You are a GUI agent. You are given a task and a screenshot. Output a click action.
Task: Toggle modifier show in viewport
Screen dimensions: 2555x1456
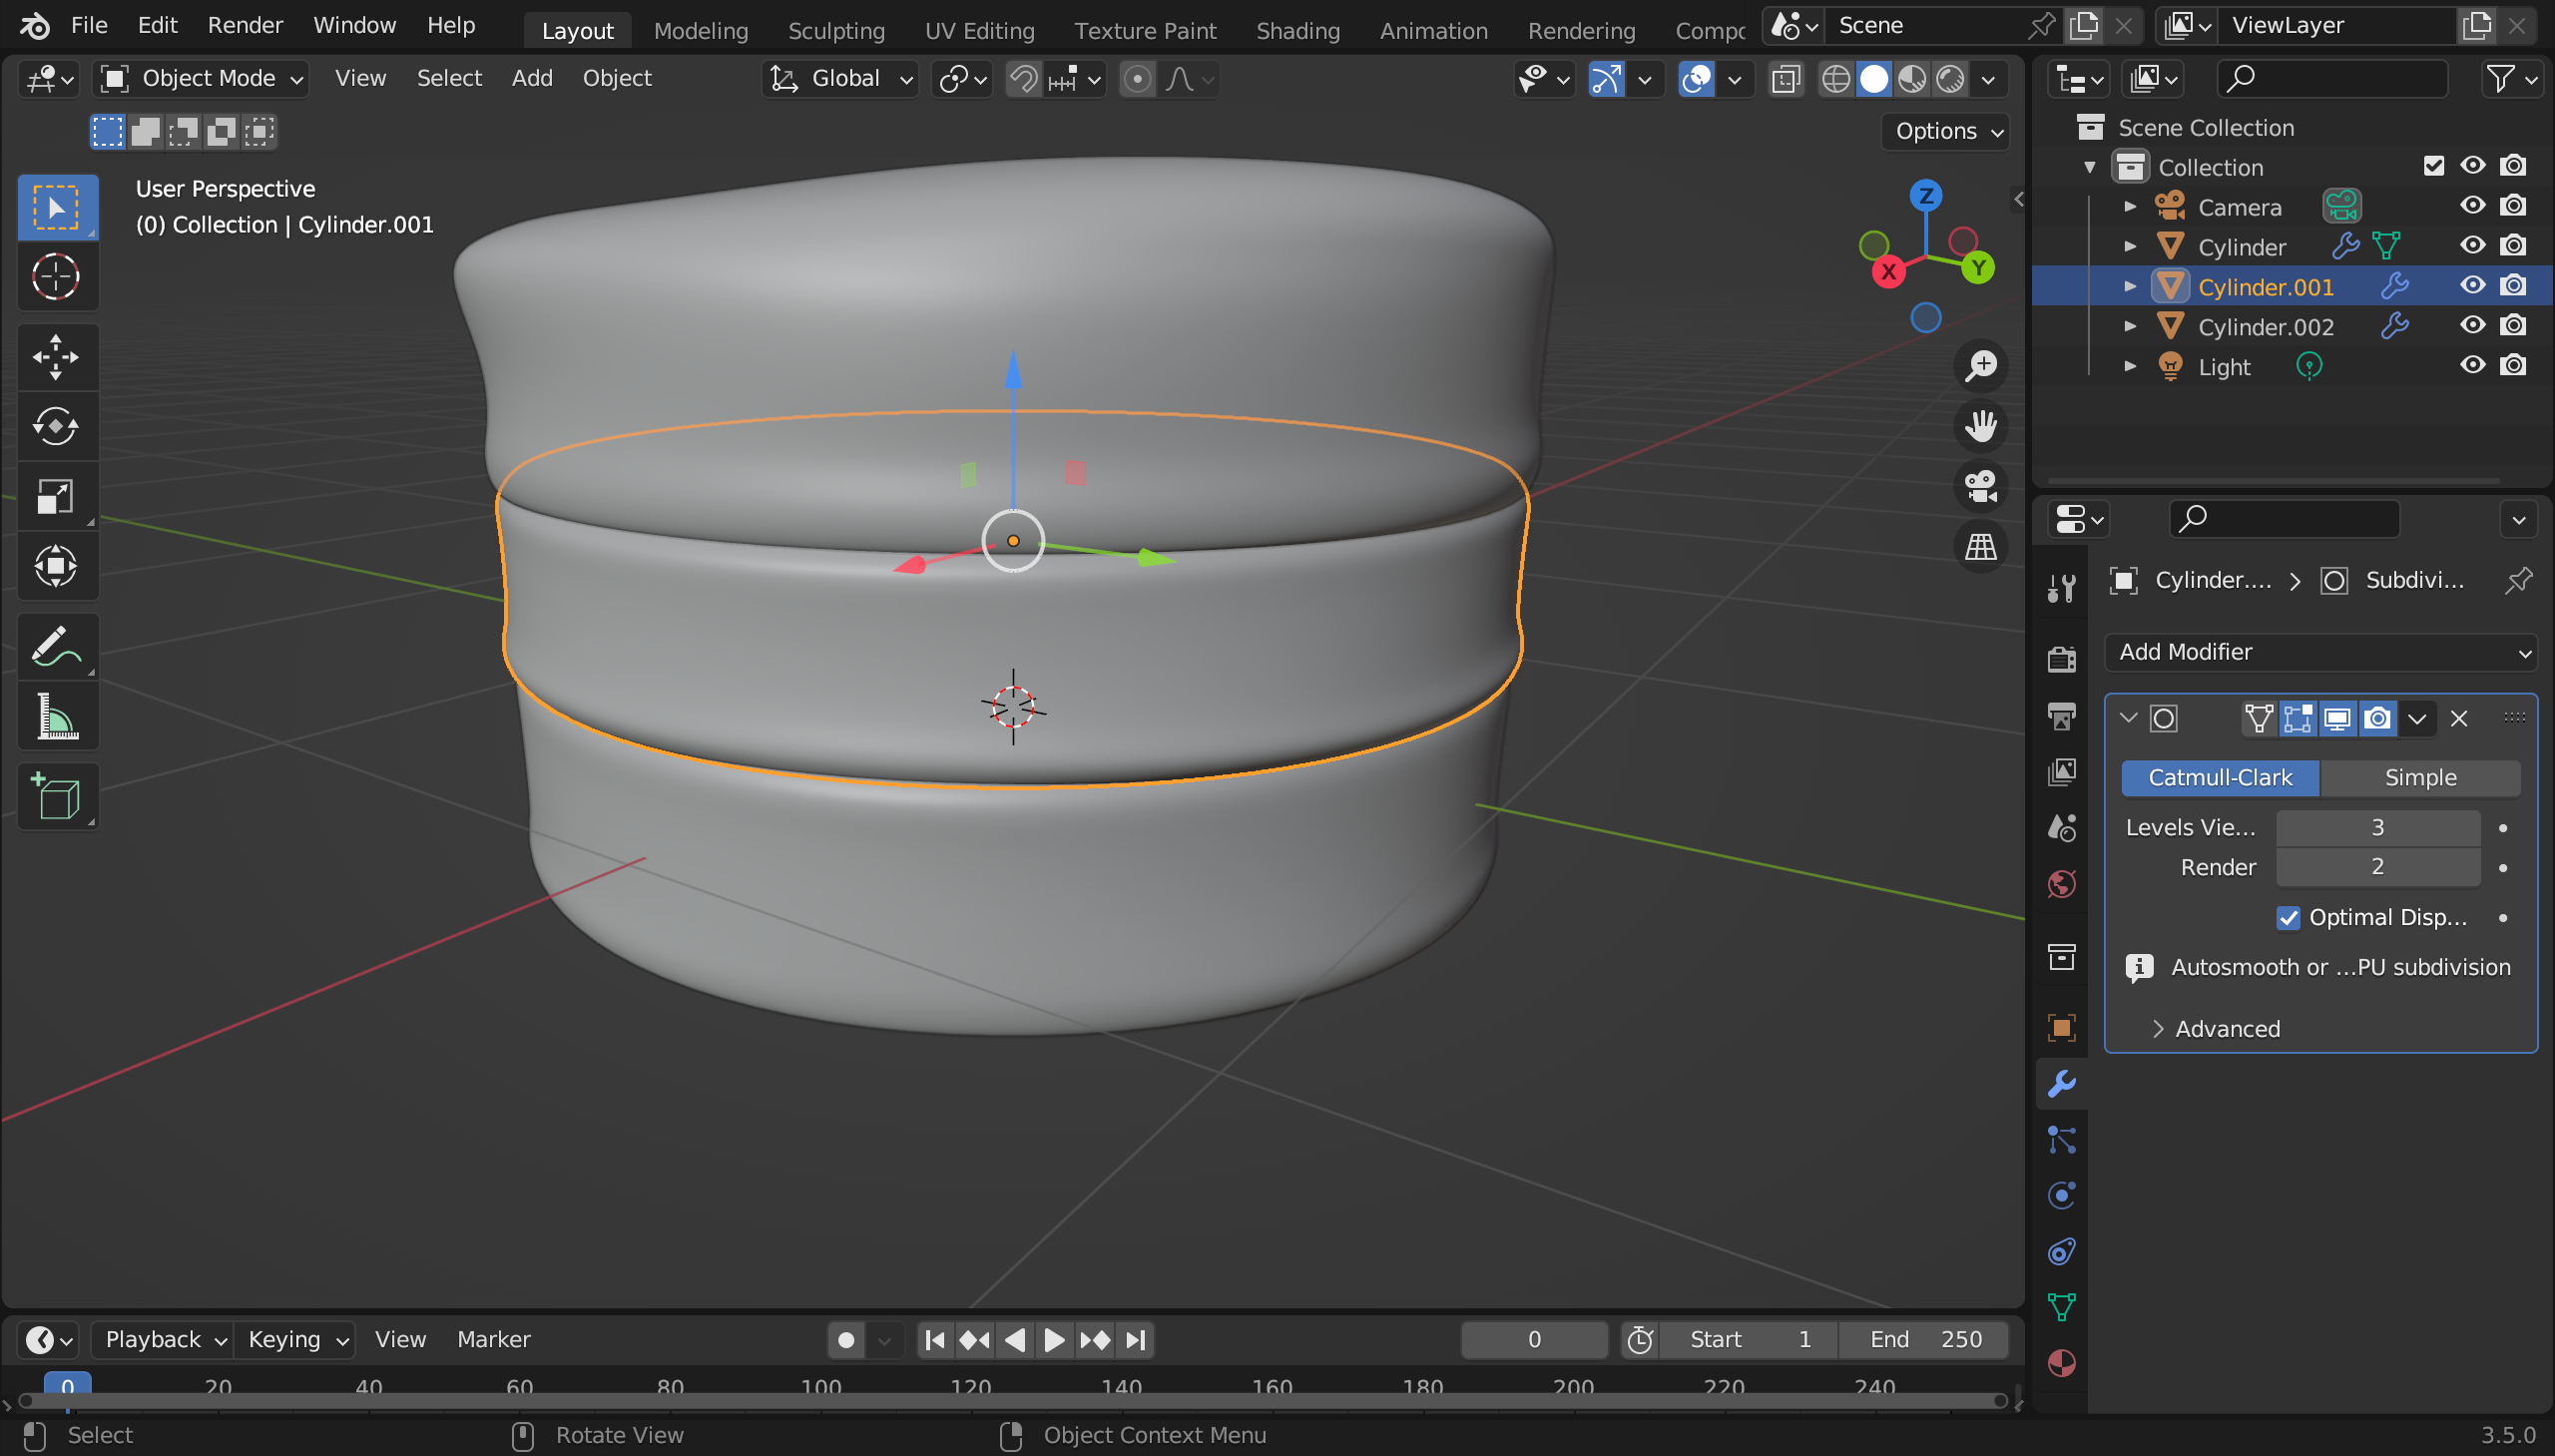coord(2337,719)
